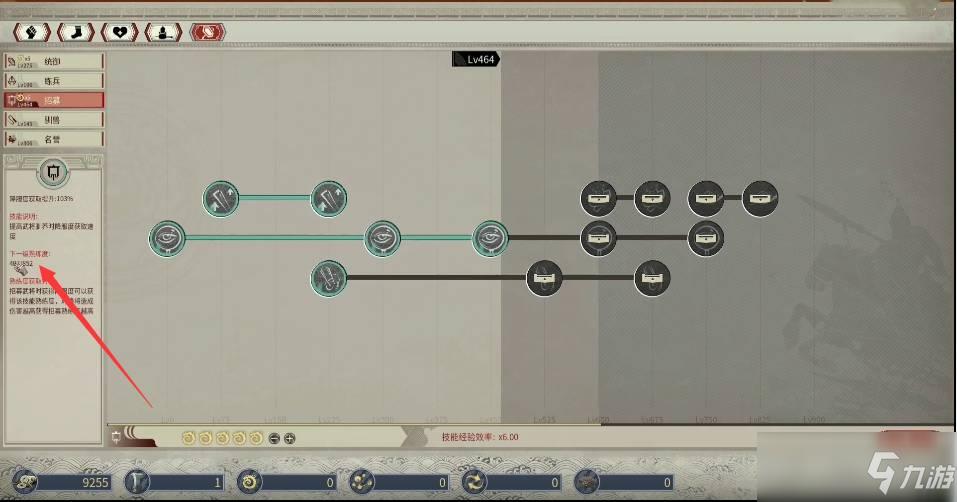Viewport: 957px width, 502px height.
Task: Click the last locked node on top row
Action: [760, 198]
